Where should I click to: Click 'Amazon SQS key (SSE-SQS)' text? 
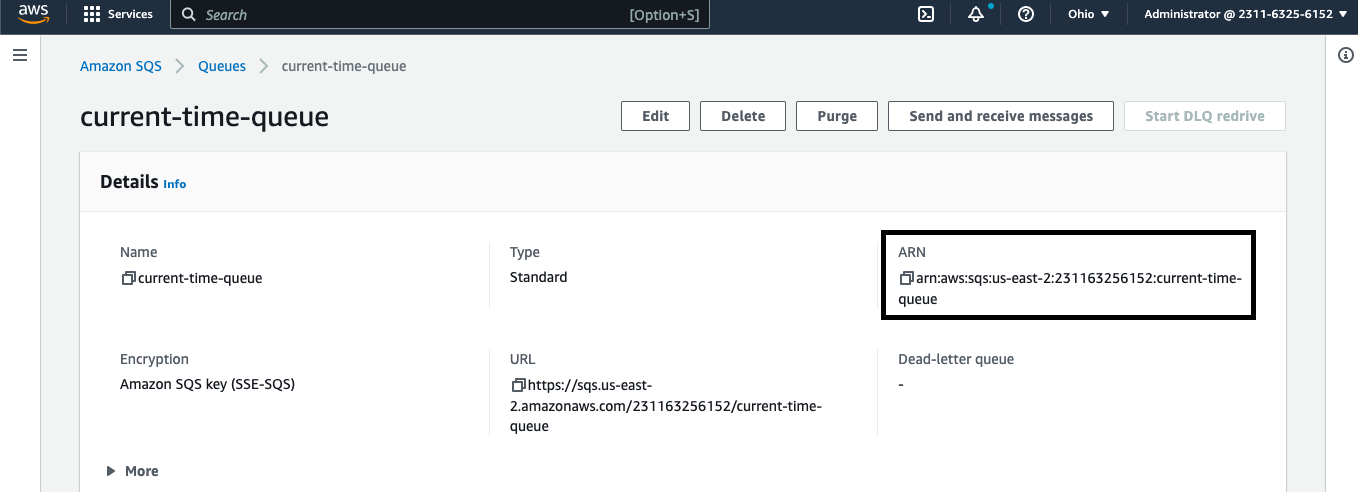pyautogui.click(x=207, y=384)
